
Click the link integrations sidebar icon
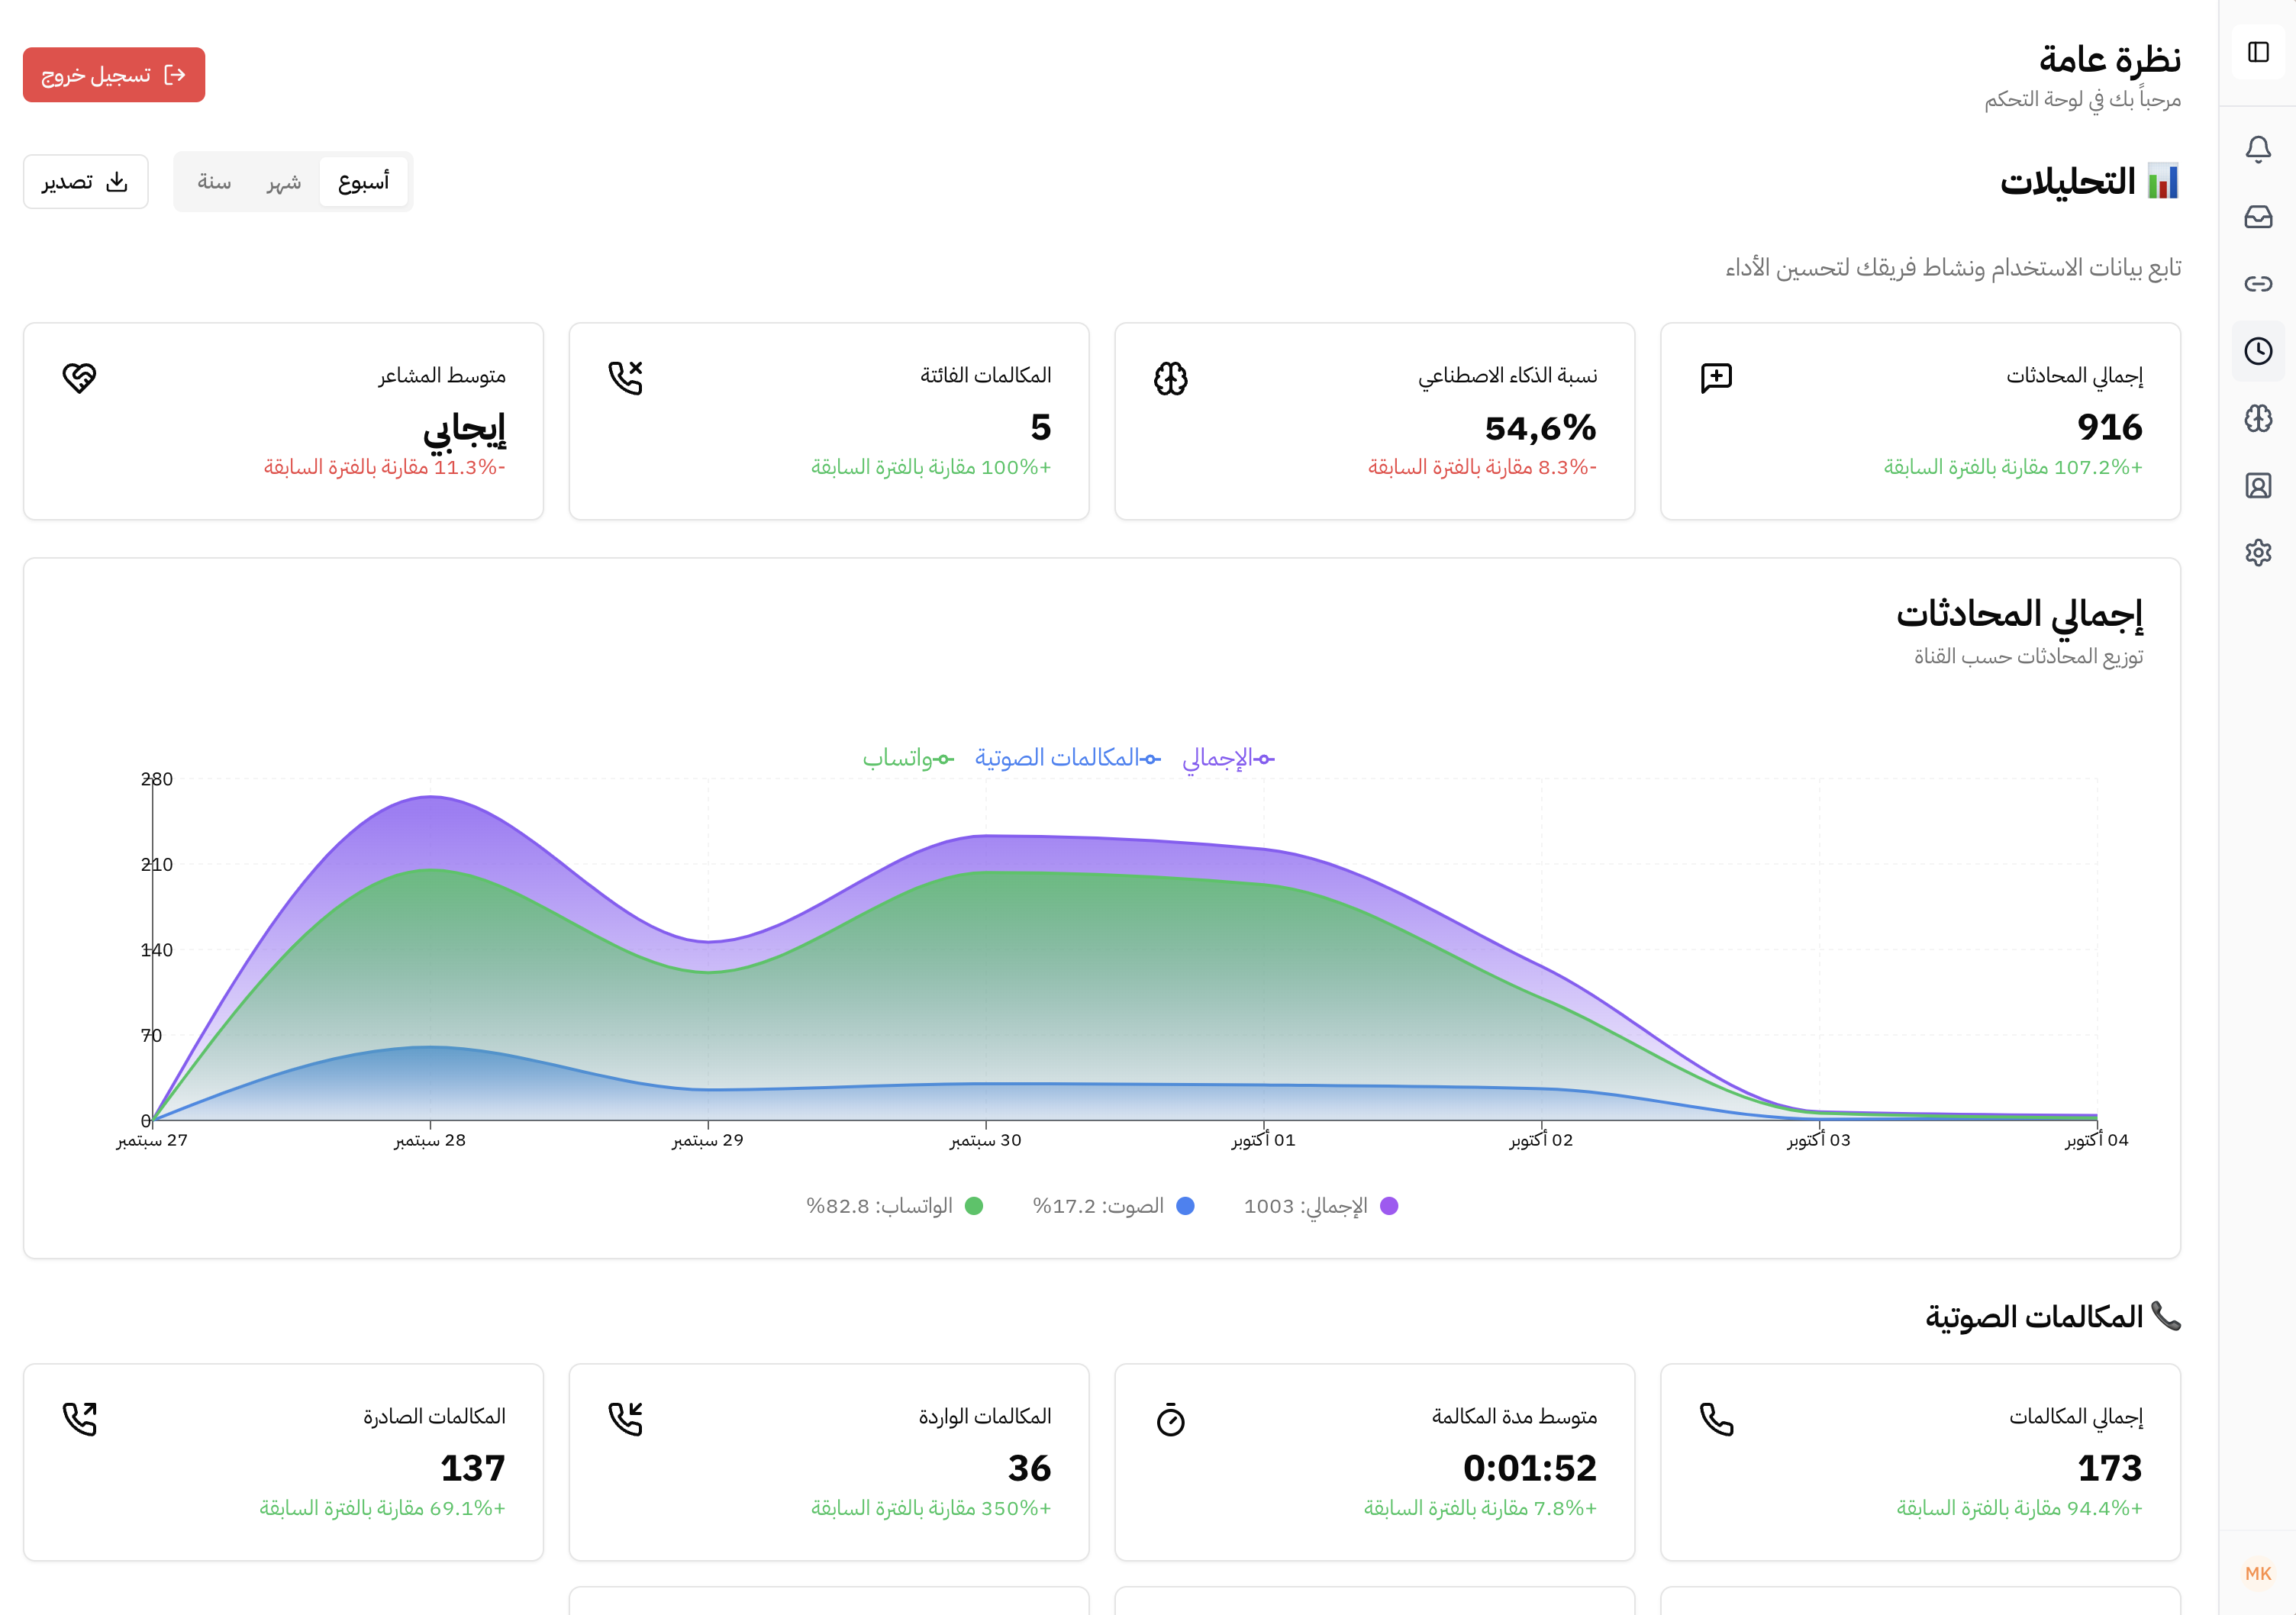click(2258, 284)
